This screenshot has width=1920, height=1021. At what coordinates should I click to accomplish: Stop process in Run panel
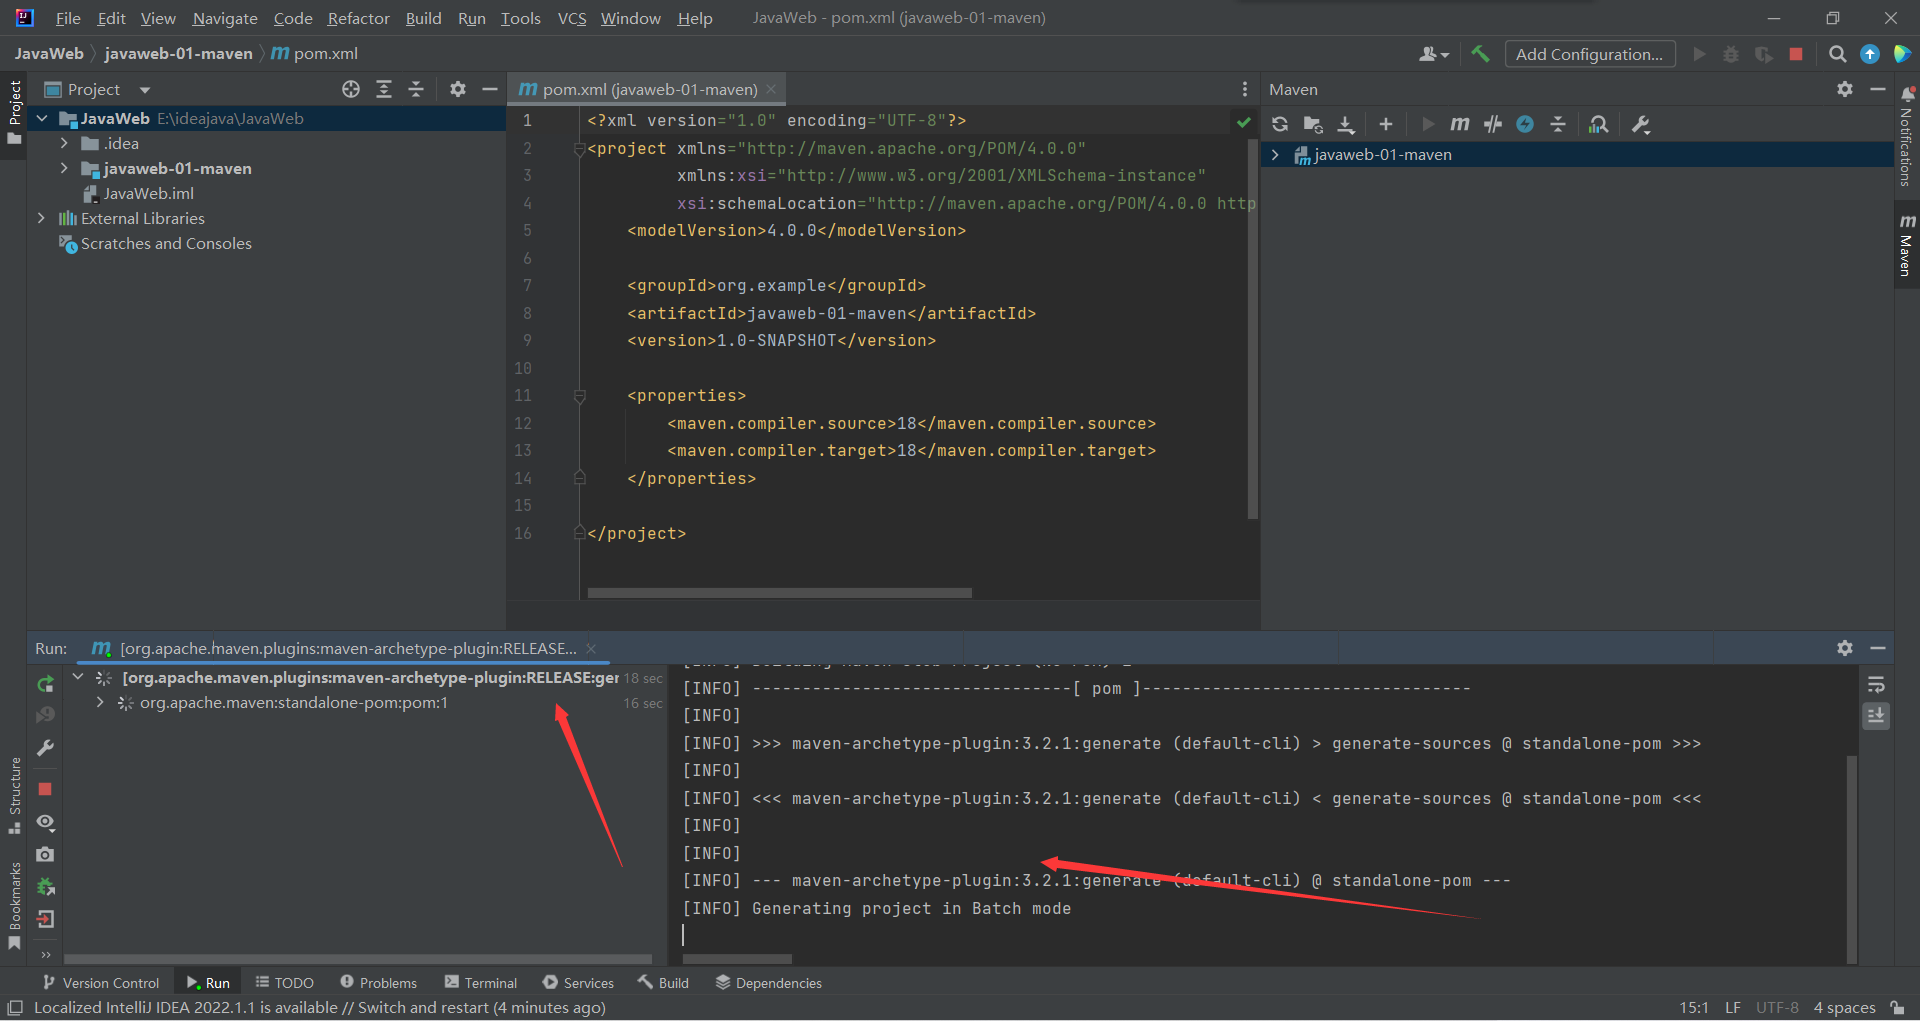click(x=45, y=789)
